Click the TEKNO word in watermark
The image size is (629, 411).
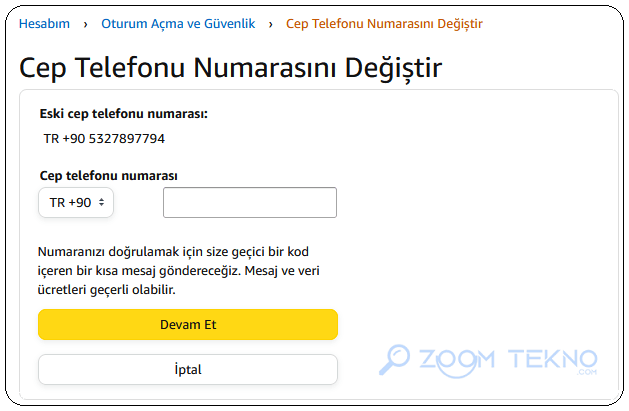coord(553,359)
